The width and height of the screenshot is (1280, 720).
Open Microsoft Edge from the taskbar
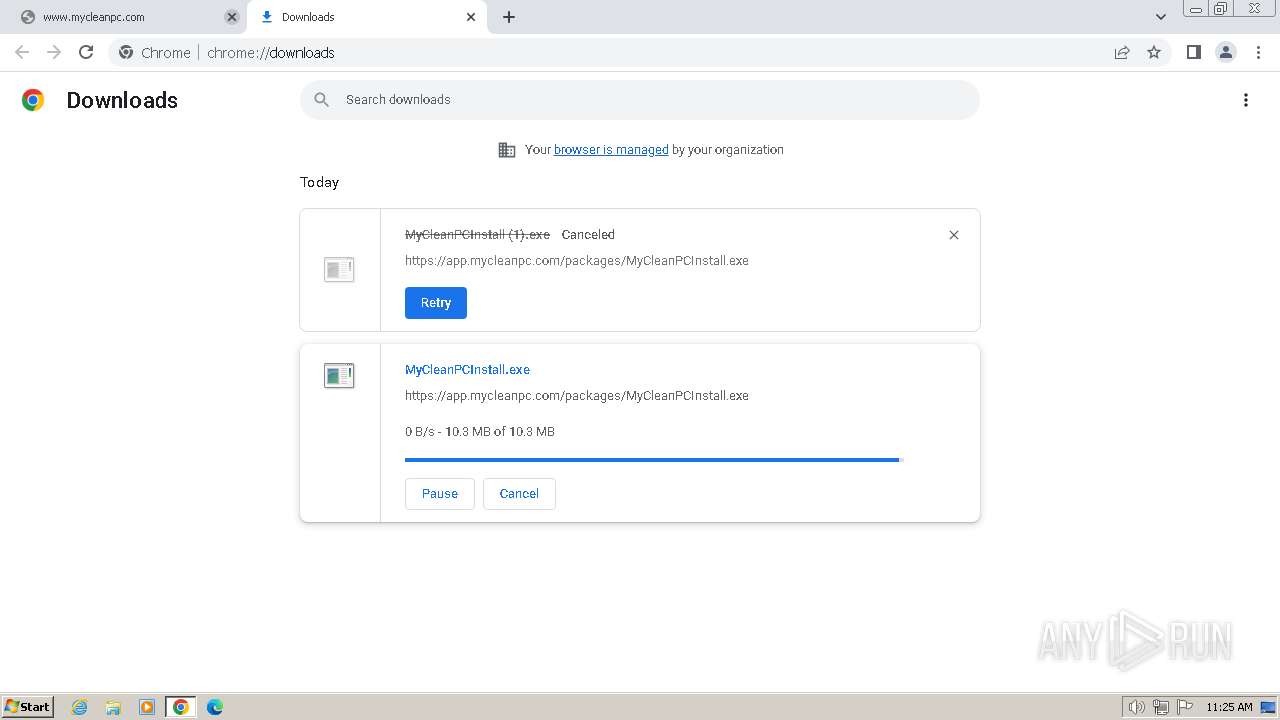click(215, 707)
